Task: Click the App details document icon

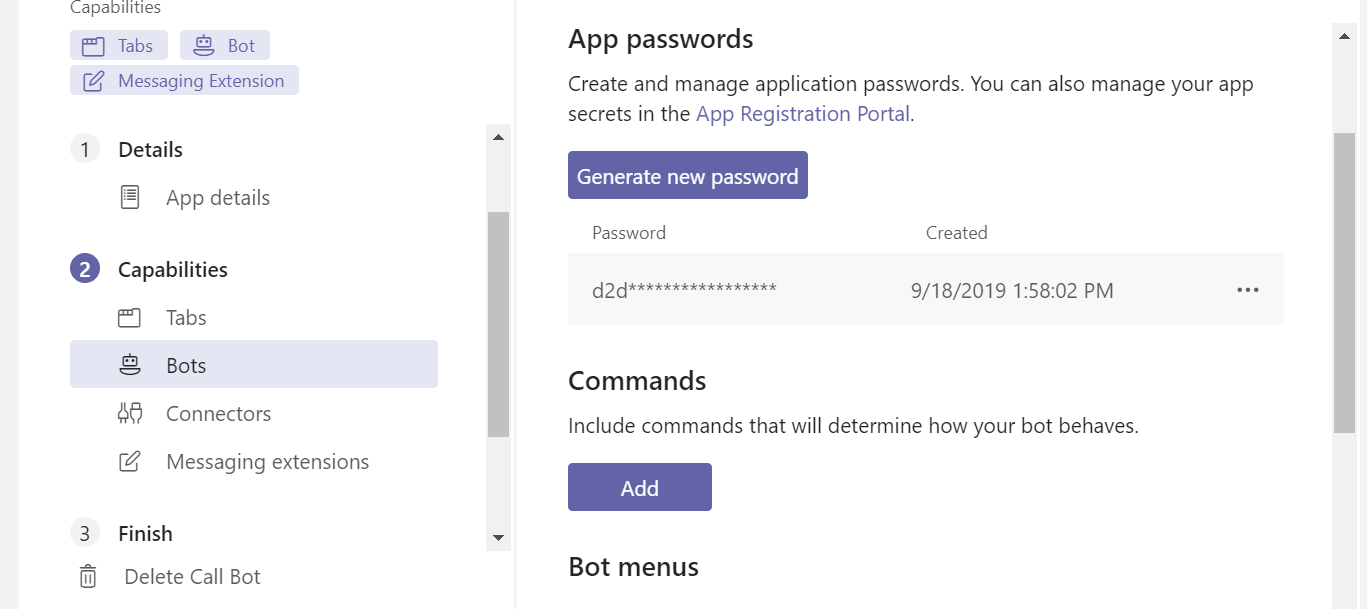Action: 129,197
